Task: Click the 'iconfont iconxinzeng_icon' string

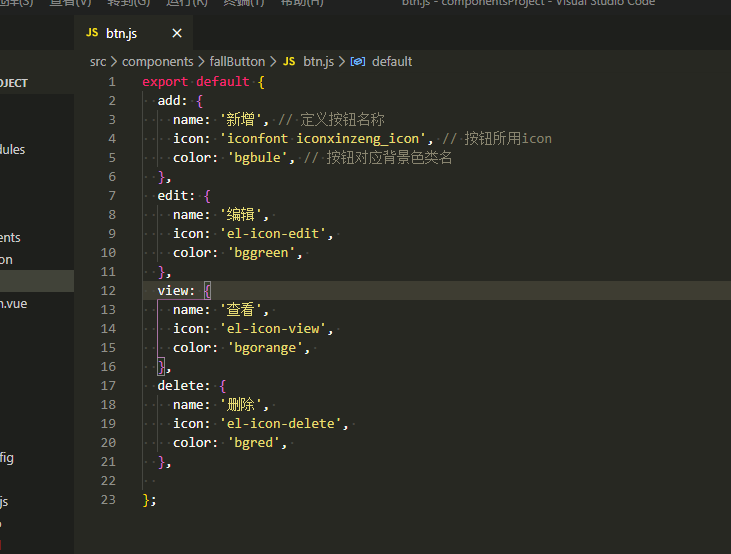Action: [323, 139]
